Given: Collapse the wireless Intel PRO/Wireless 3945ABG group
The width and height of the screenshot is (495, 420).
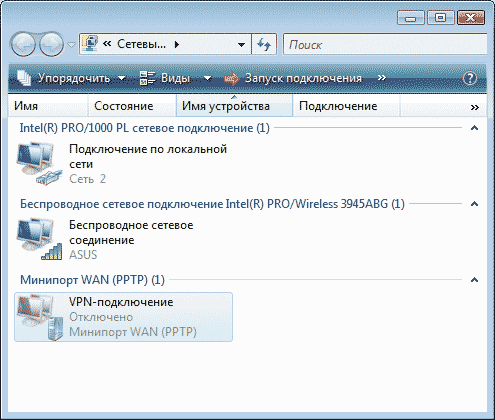Looking at the screenshot, I should [474, 203].
